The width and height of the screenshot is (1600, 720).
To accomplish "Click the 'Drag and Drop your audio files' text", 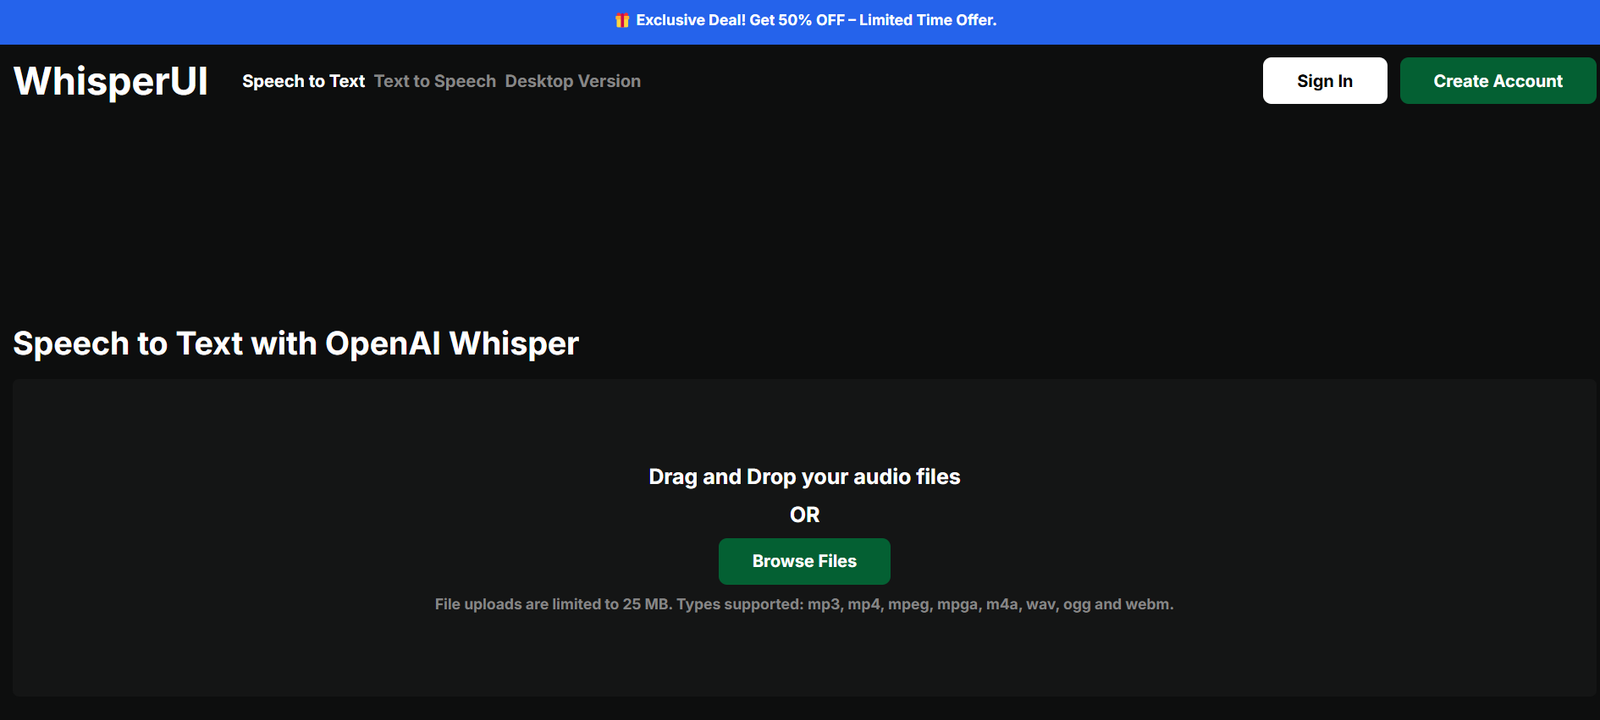I will (804, 477).
